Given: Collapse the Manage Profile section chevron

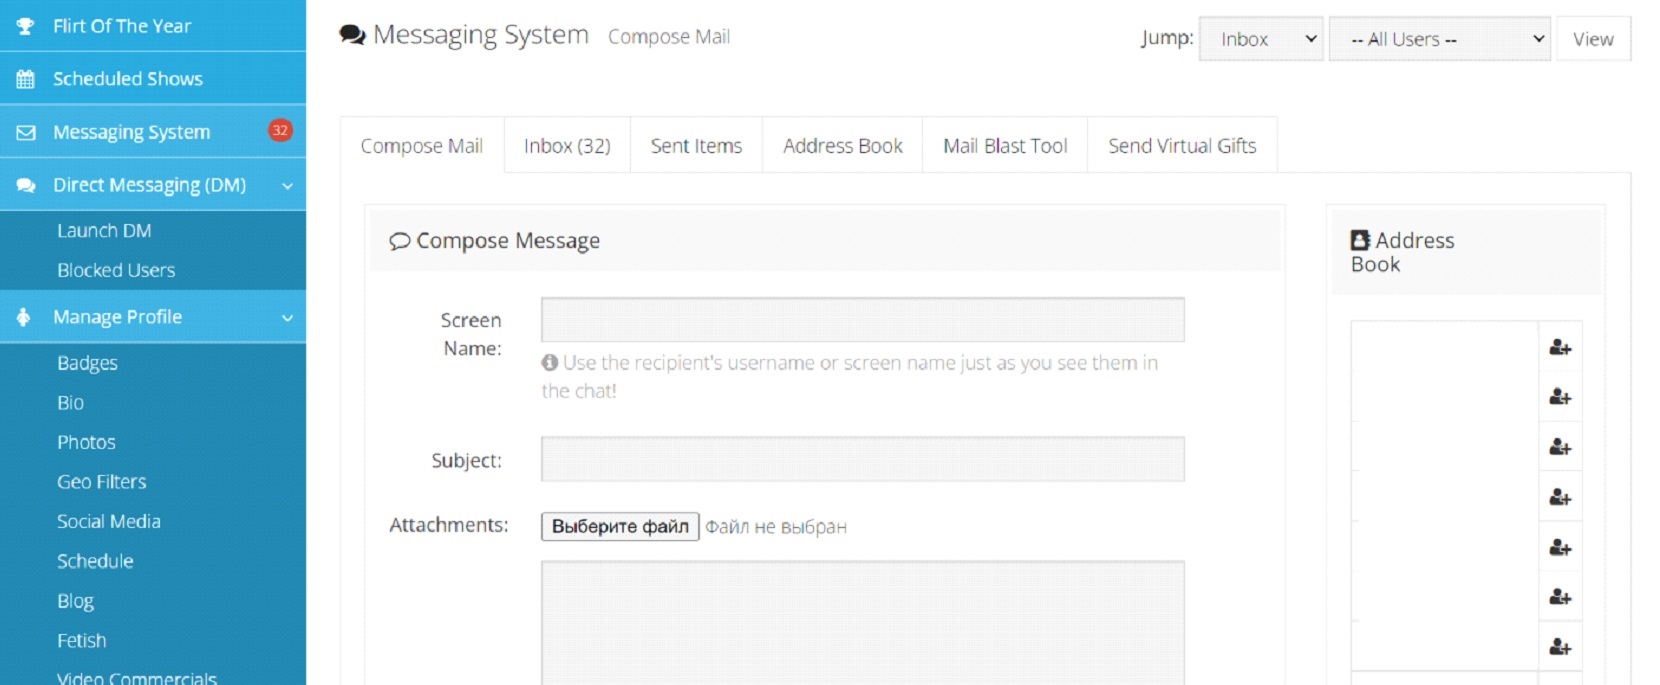Looking at the screenshot, I should coord(287,318).
